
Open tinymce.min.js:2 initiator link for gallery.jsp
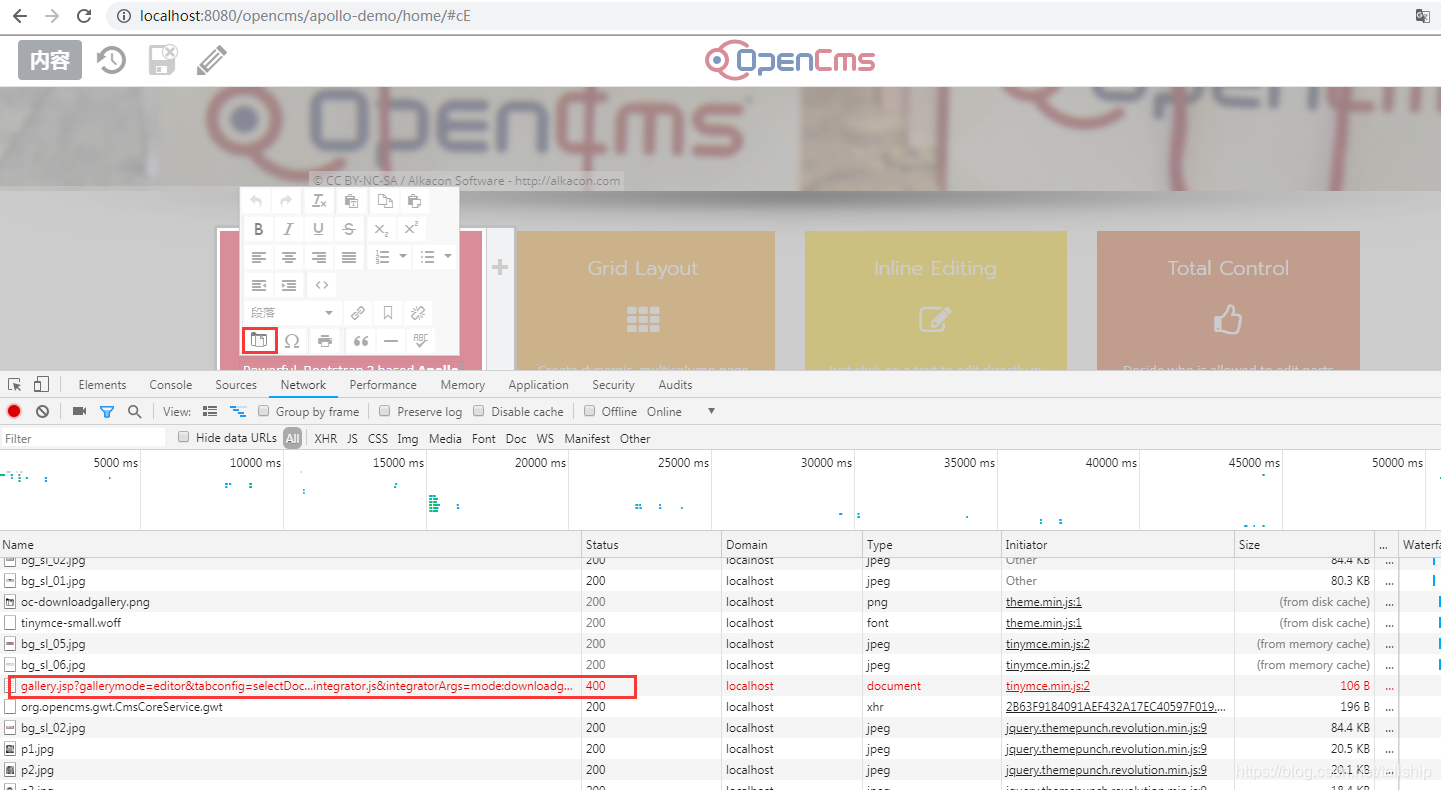1048,686
